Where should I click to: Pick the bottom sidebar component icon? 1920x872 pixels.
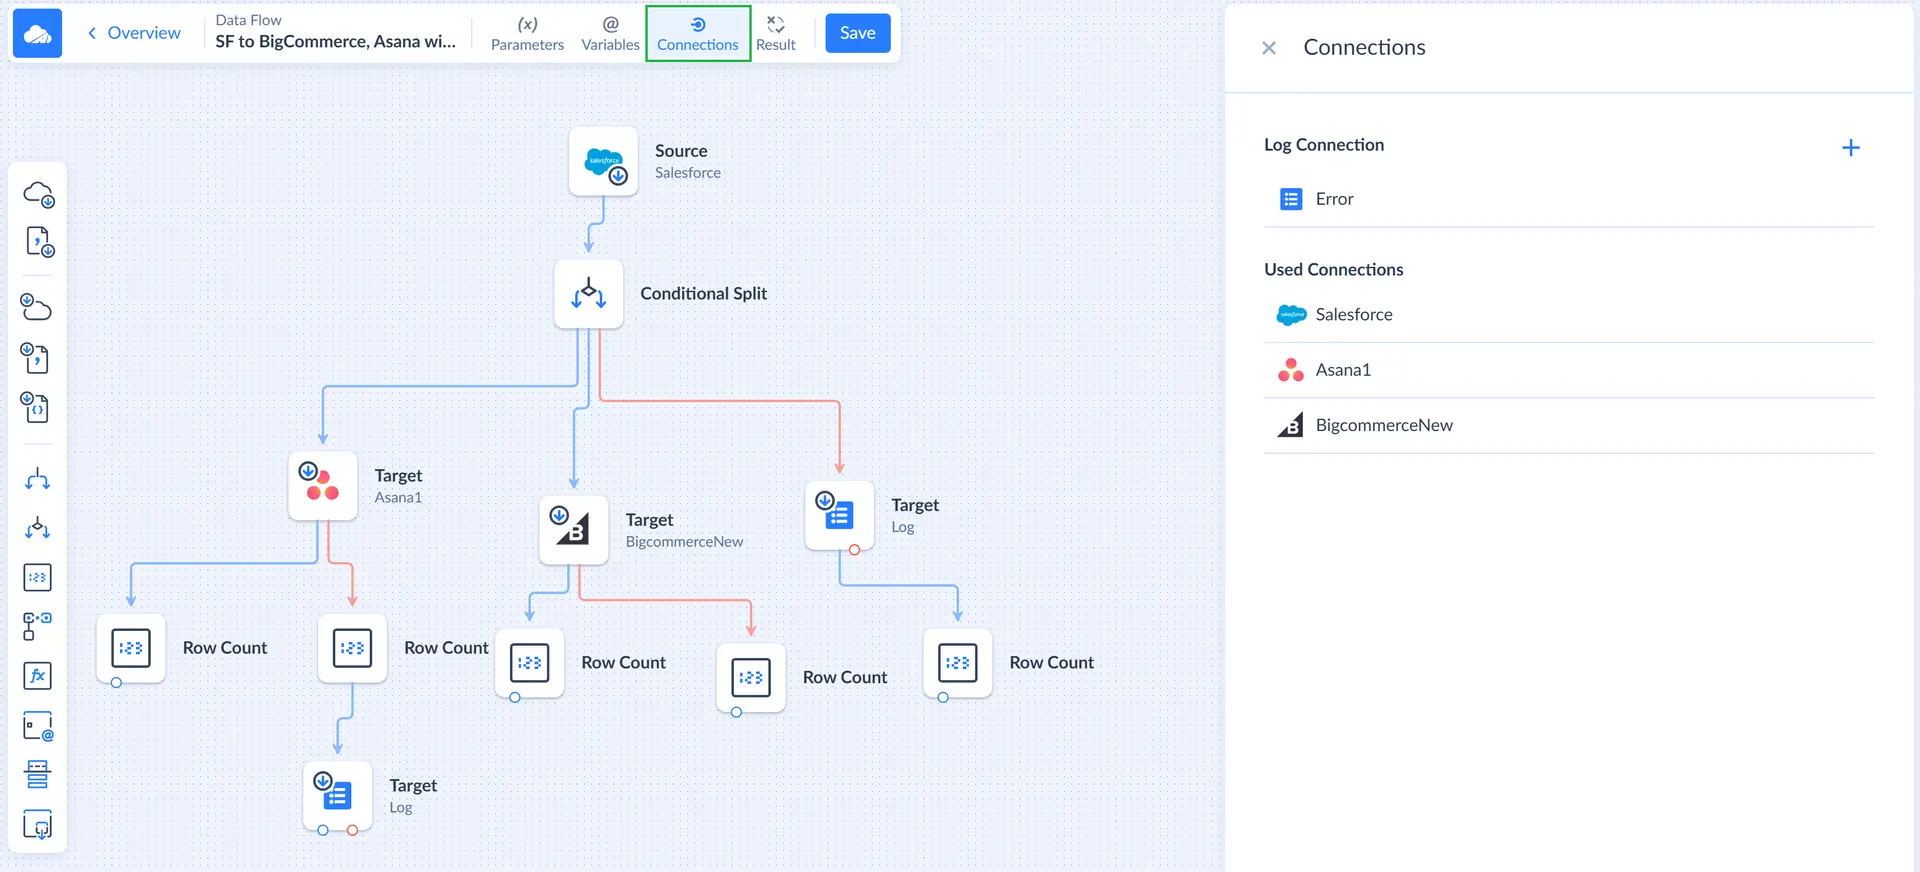tap(38, 825)
